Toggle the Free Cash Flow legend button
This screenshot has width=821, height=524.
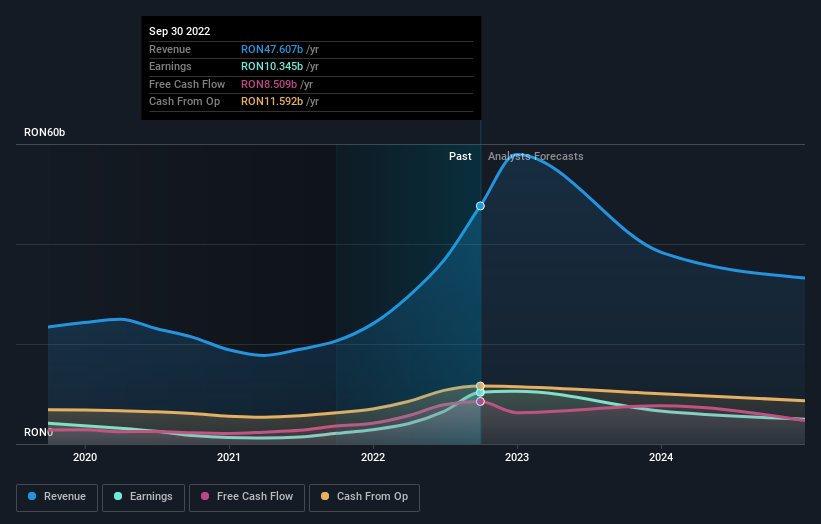247,497
